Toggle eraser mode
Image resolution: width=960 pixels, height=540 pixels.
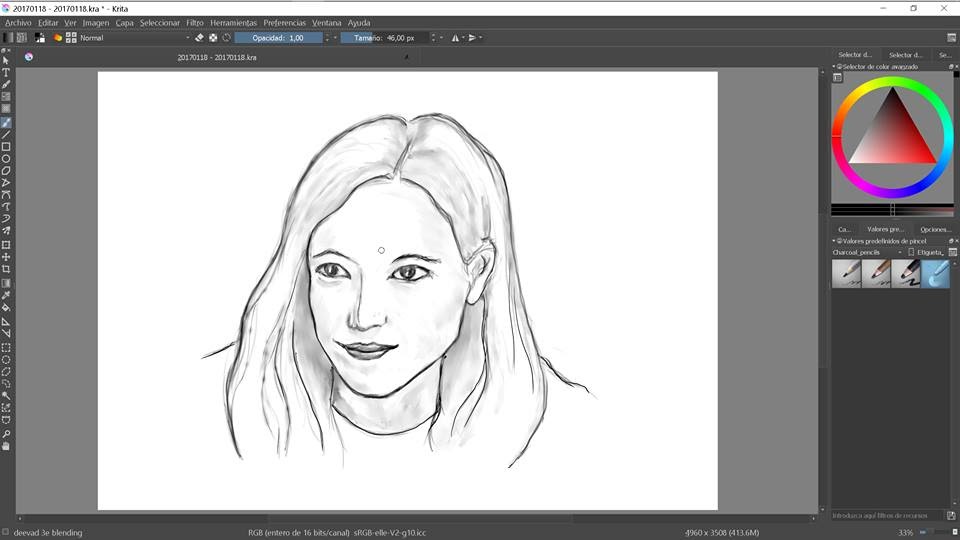[199, 38]
